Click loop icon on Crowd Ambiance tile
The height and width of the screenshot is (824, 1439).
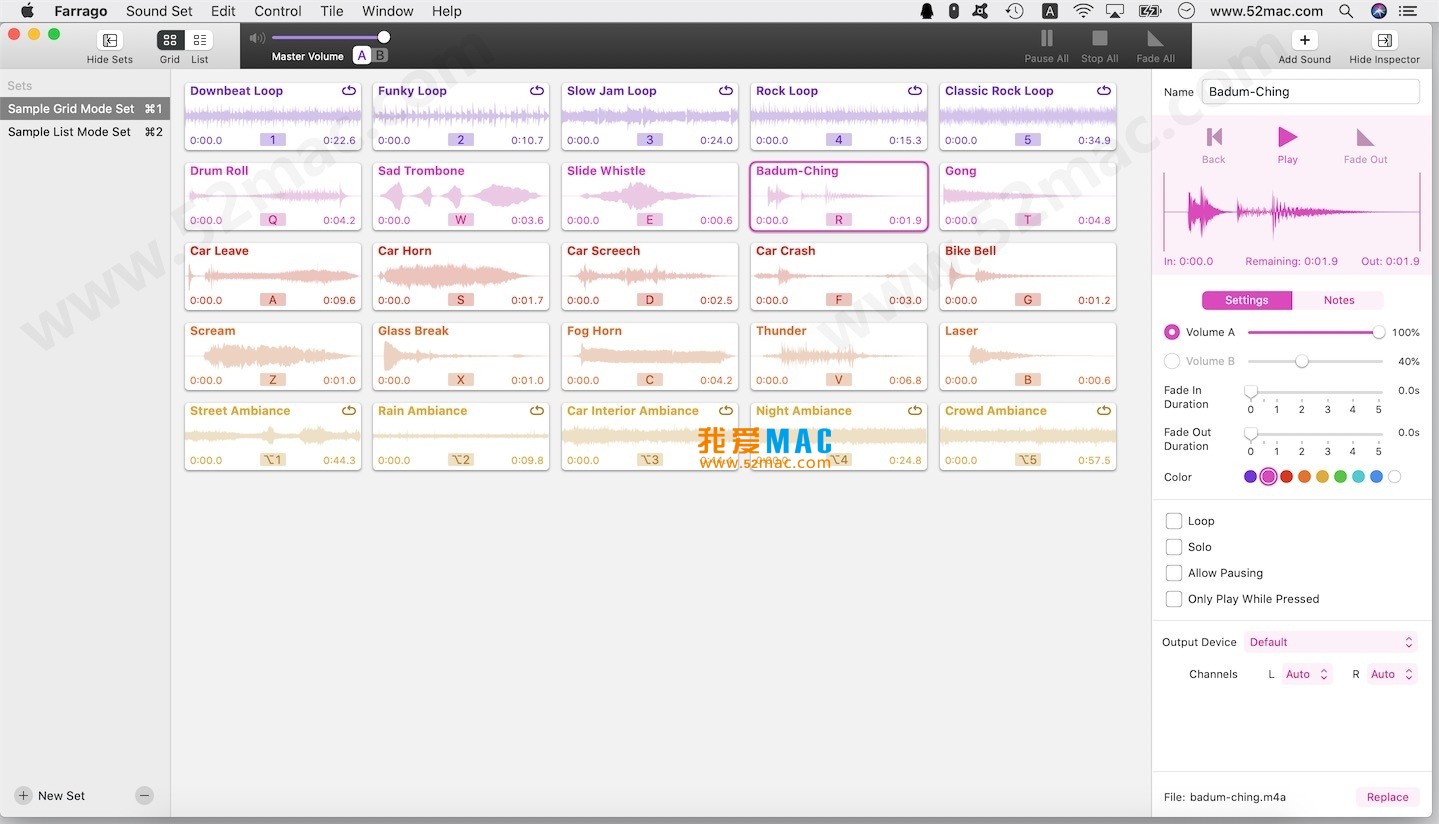point(1104,410)
